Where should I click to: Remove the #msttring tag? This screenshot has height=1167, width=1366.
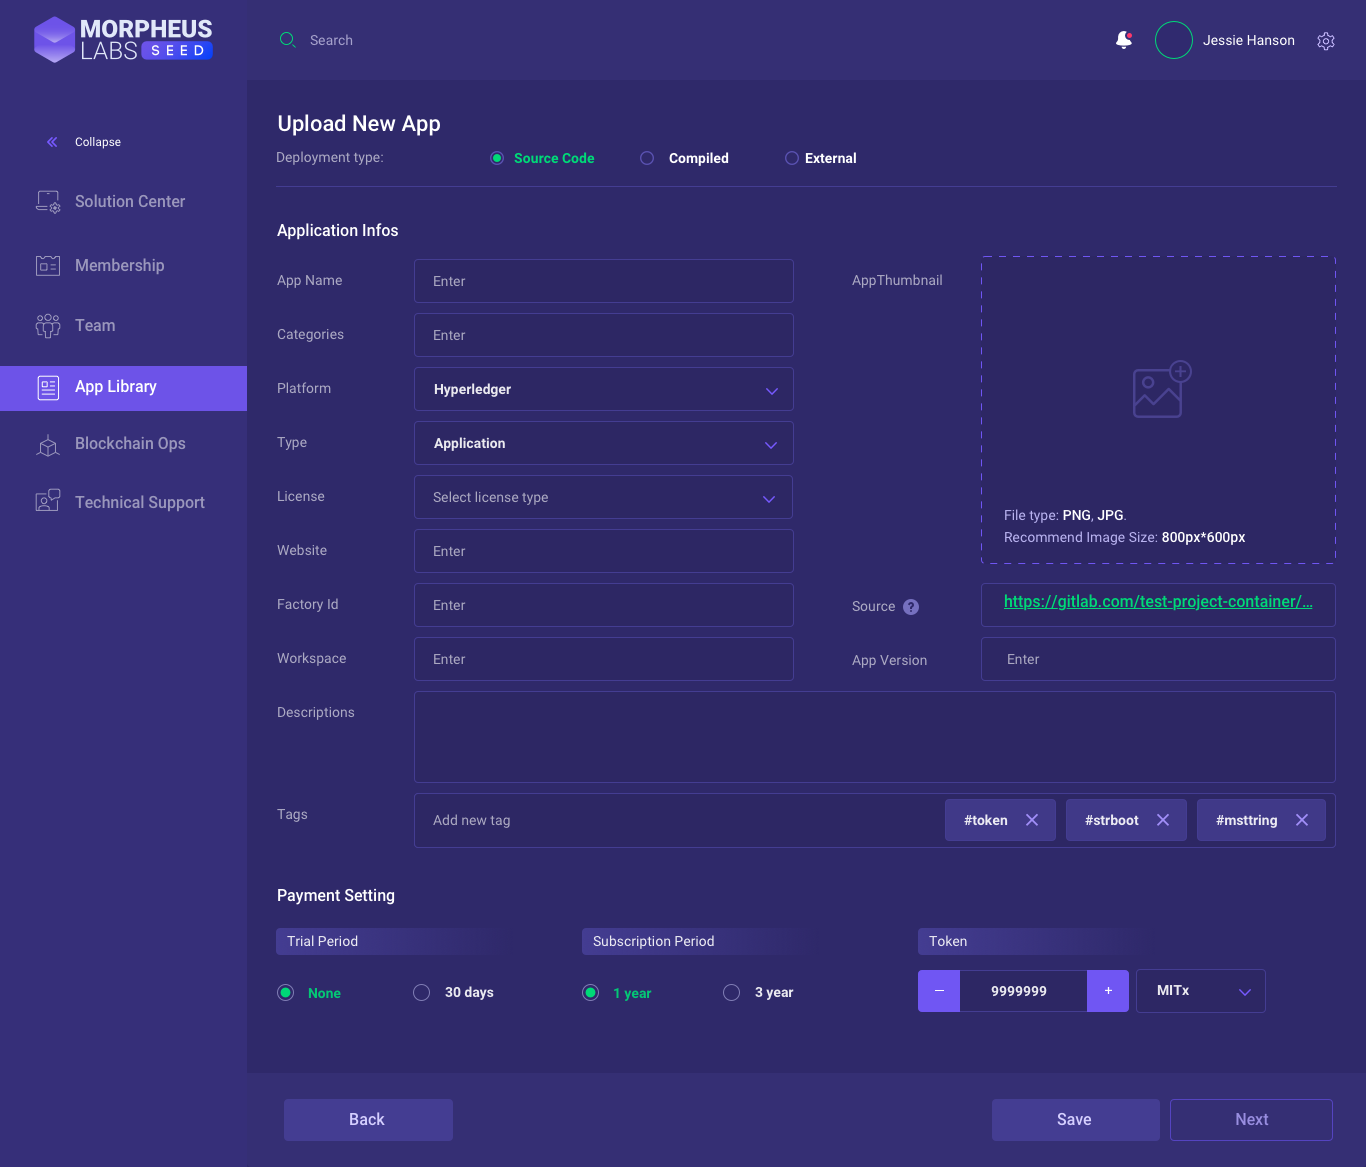pos(1302,820)
